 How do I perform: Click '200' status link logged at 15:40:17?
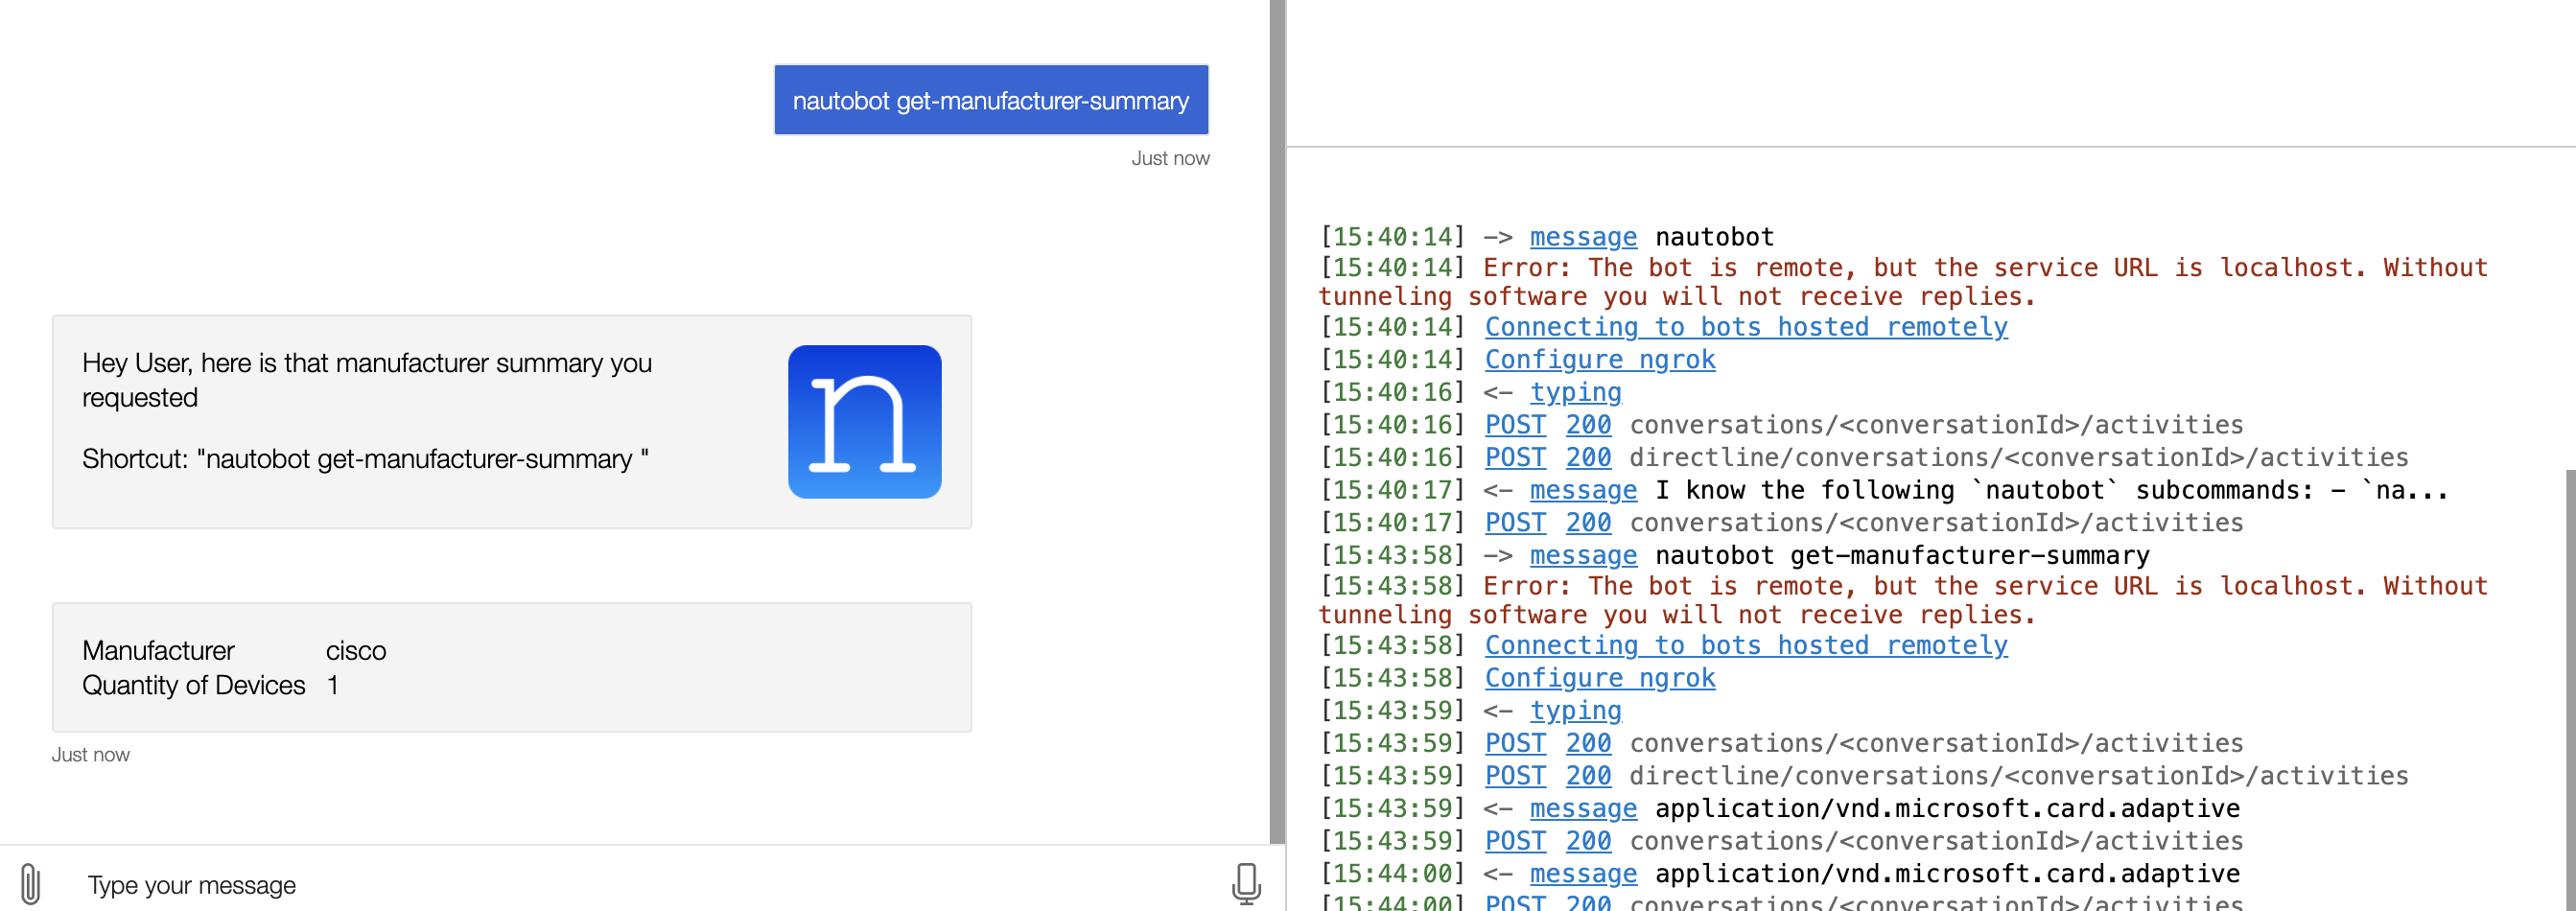pos(1587,522)
